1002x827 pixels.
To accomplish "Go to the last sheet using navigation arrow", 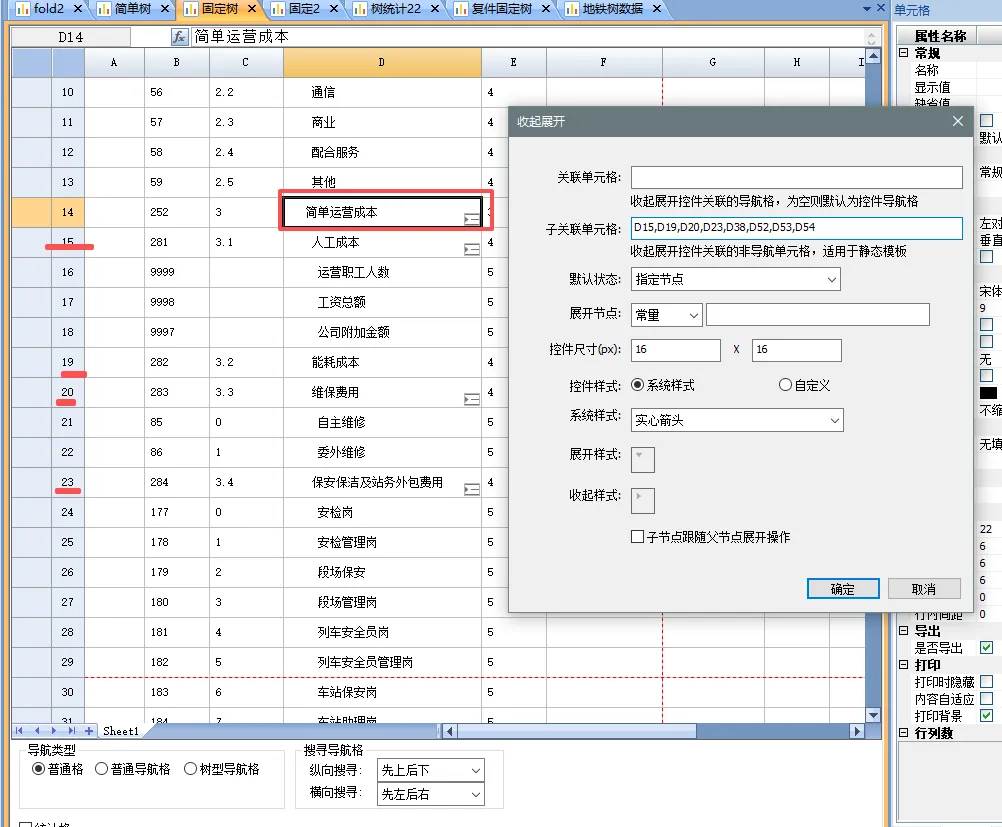I will (70, 731).
